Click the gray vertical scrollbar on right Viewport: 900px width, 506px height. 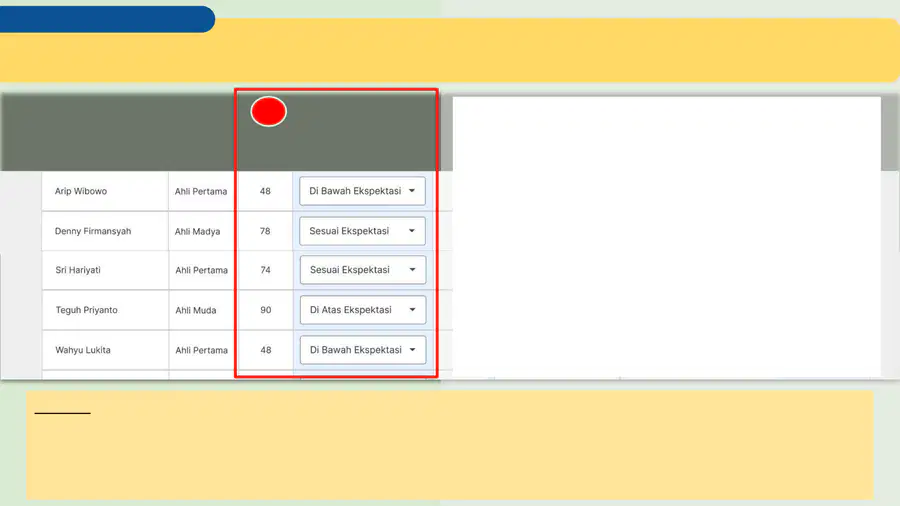click(890, 133)
